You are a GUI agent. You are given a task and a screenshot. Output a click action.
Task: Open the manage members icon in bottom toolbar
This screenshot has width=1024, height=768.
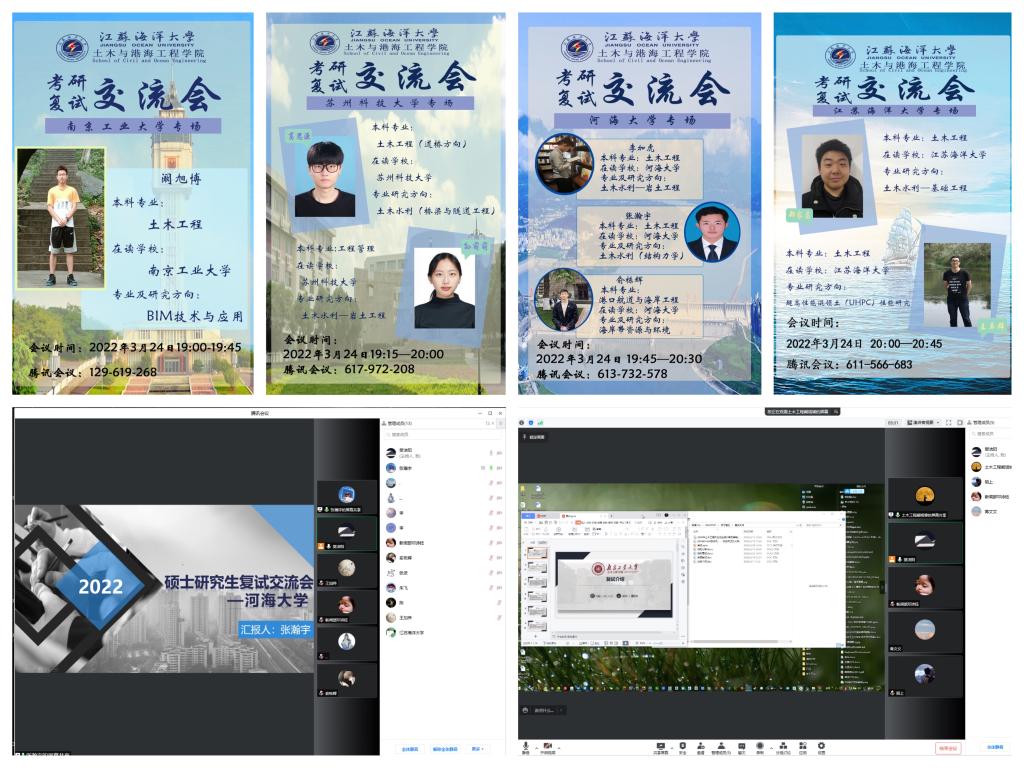pos(721,745)
